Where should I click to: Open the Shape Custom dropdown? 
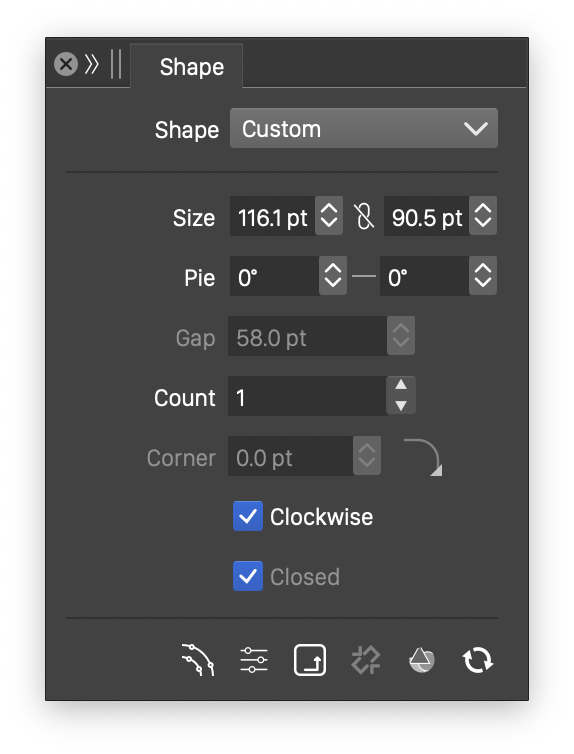[x=364, y=128]
